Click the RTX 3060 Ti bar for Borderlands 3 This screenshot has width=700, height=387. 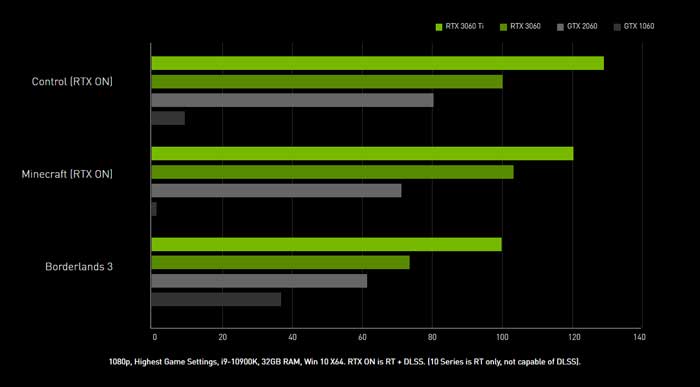point(327,244)
